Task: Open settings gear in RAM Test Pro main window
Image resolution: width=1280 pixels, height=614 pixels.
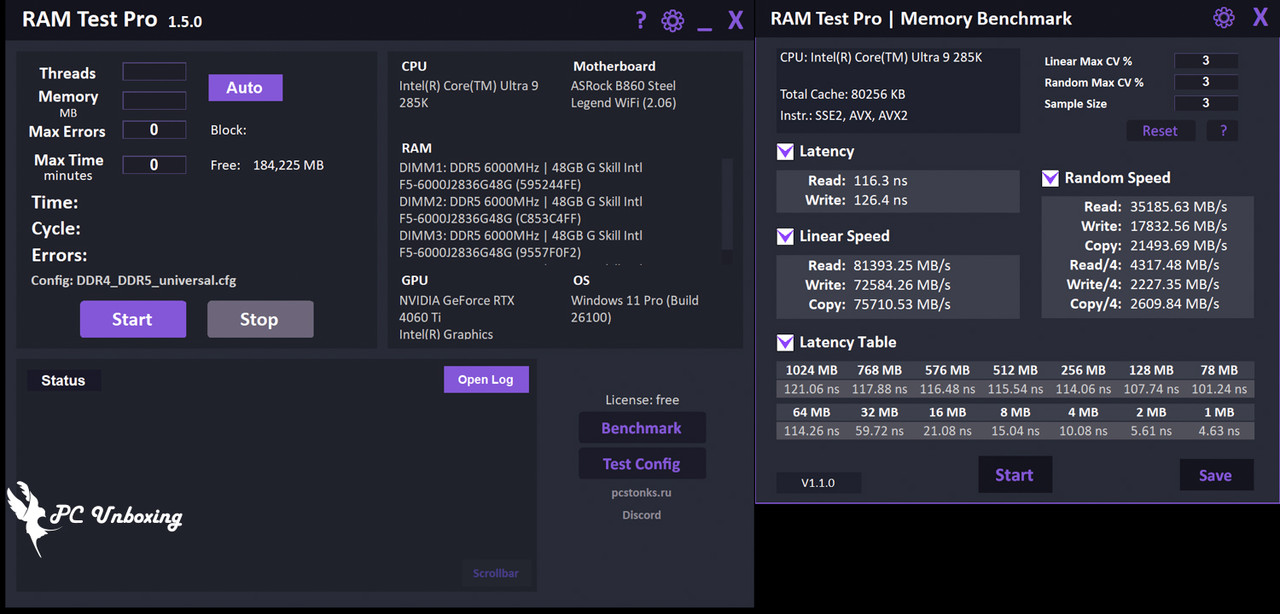Action: click(673, 20)
